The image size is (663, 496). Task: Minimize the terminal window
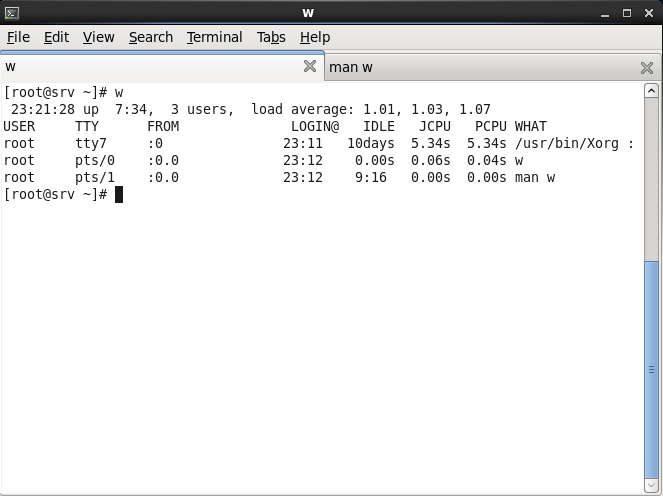(x=605, y=13)
